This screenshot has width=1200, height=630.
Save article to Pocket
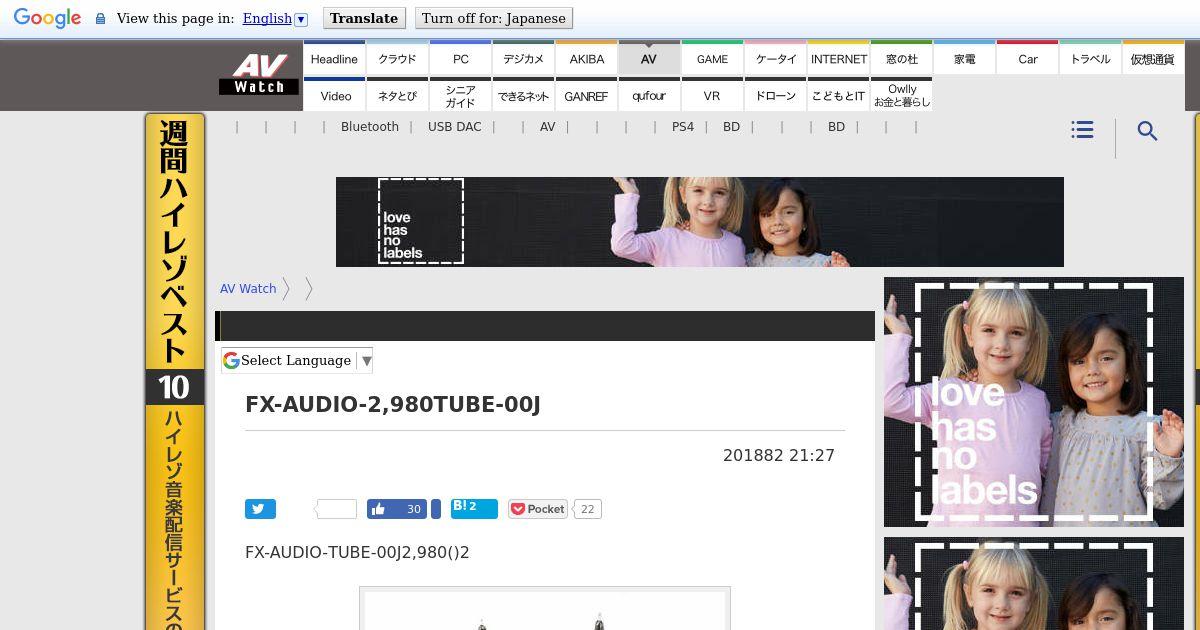(x=538, y=509)
